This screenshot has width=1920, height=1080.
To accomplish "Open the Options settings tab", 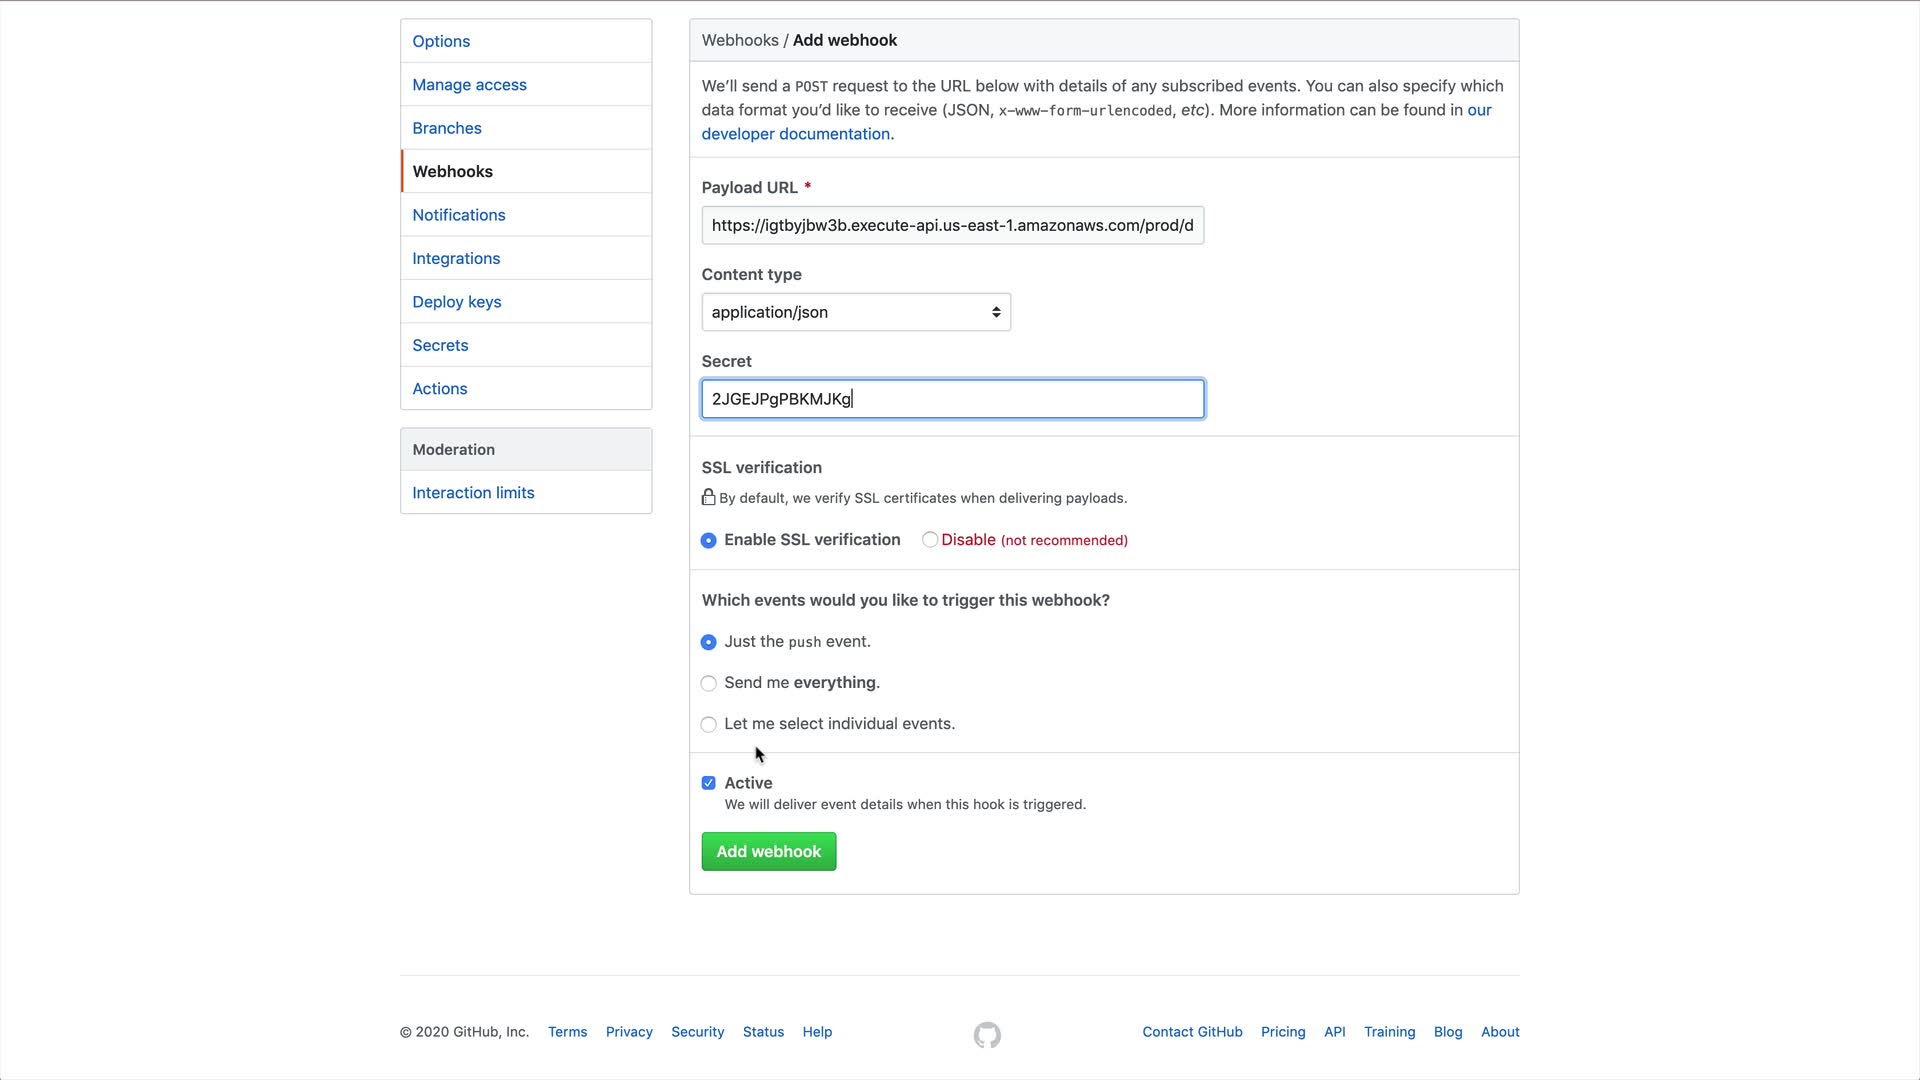I will (x=441, y=41).
